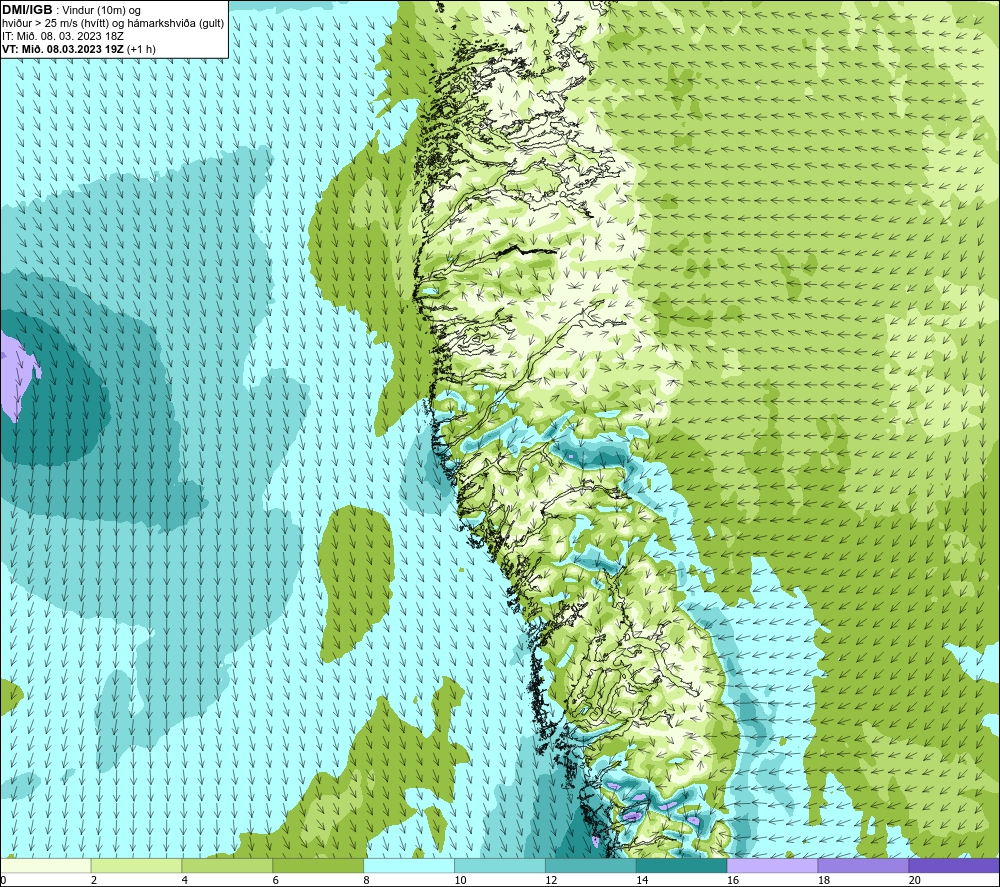The height and width of the screenshot is (887, 1000).
Task: Click the "DMI/IGB" title text
Action: (x=27, y=10)
